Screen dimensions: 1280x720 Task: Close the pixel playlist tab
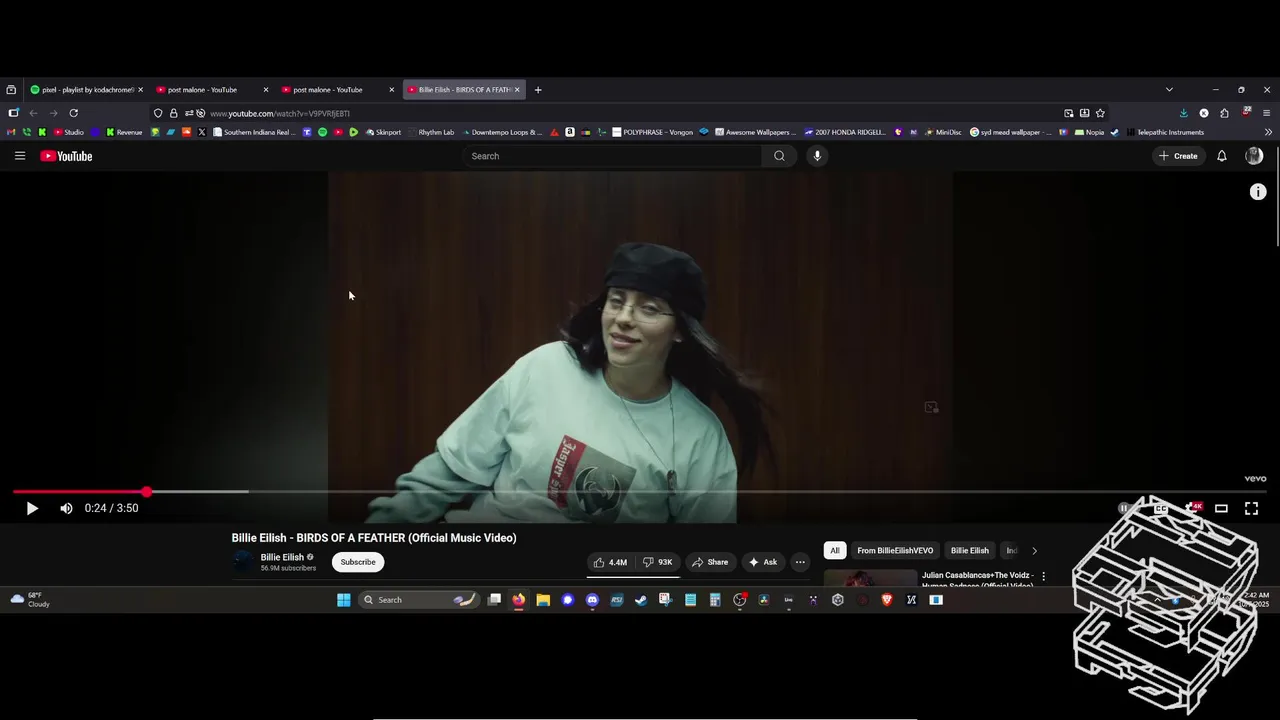click(140, 90)
